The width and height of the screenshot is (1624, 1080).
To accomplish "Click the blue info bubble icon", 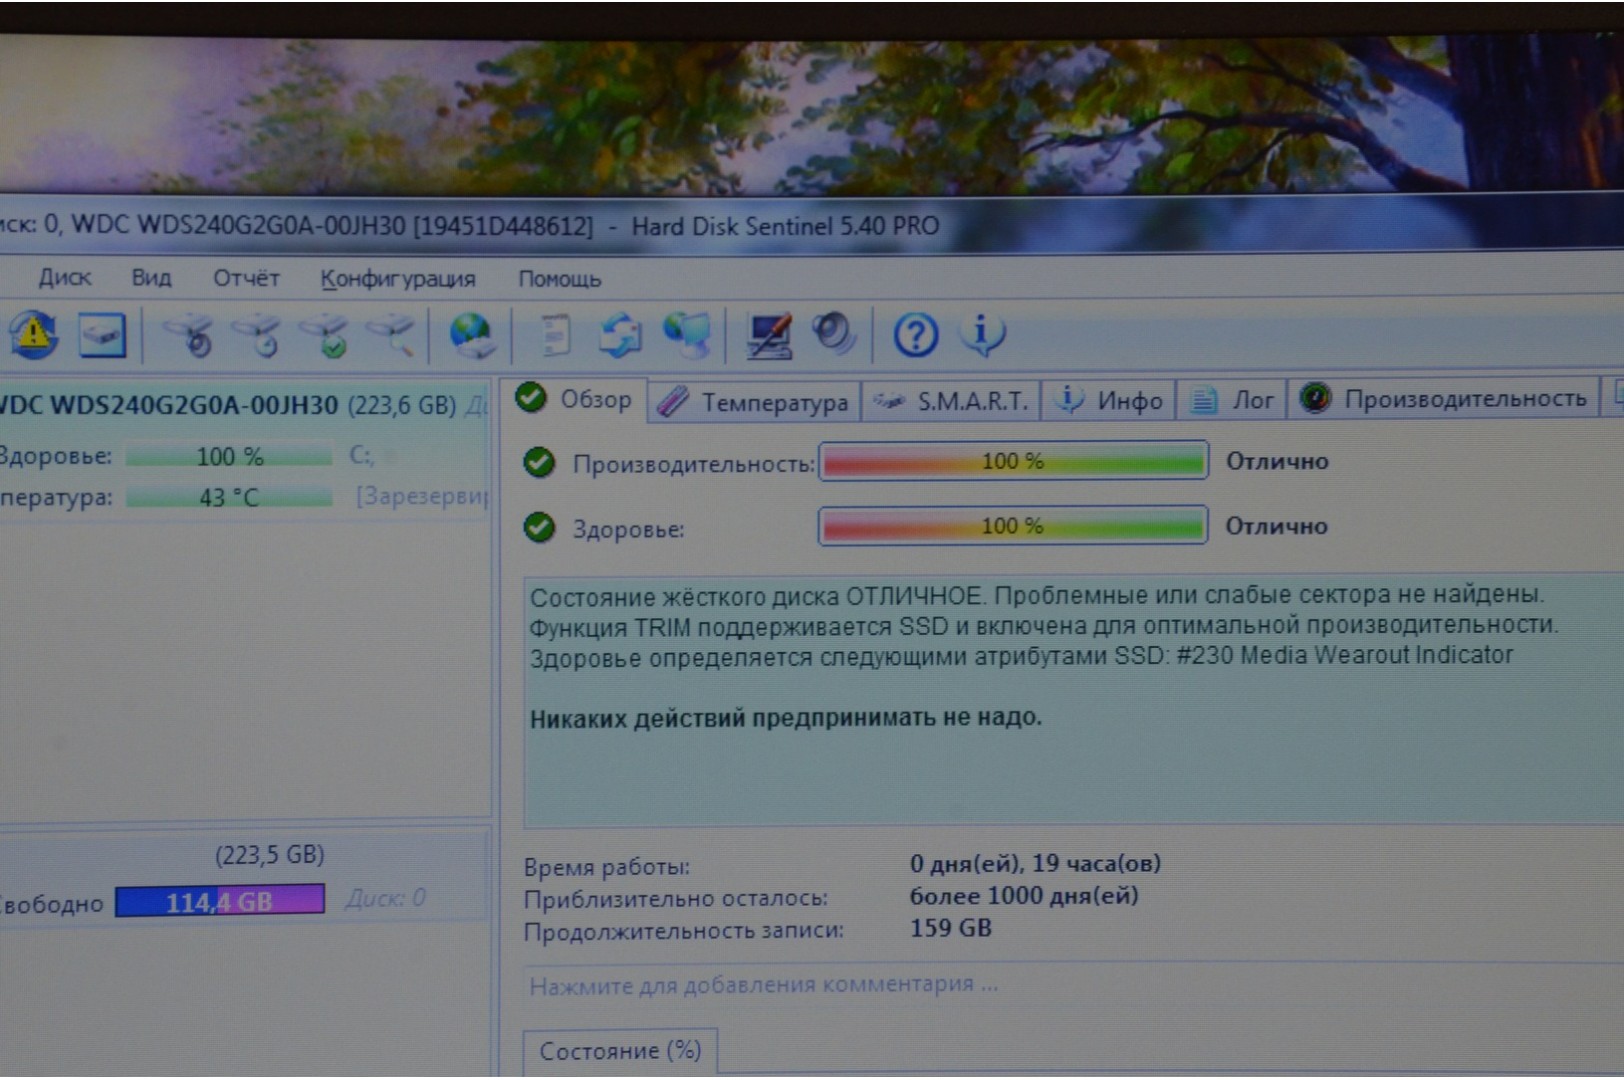I will 982,334.
